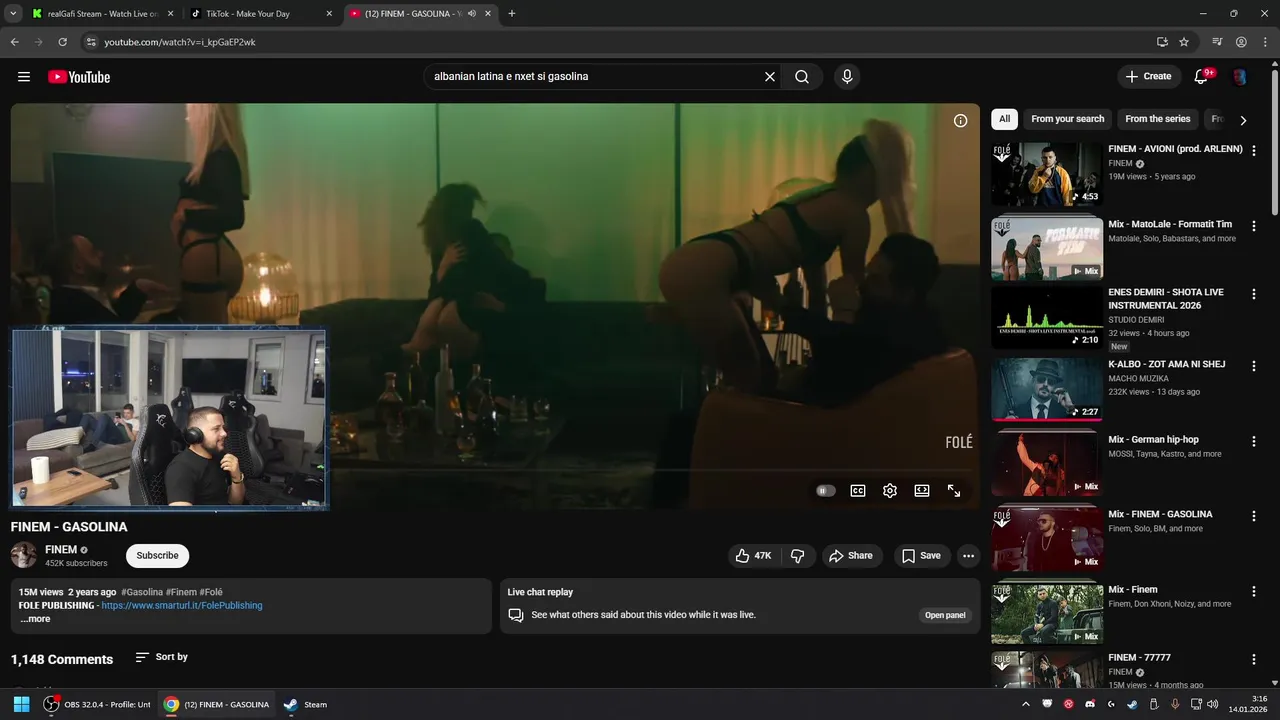Go back in Chrome history
Screen dimensions: 1280x720
tap(14, 42)
